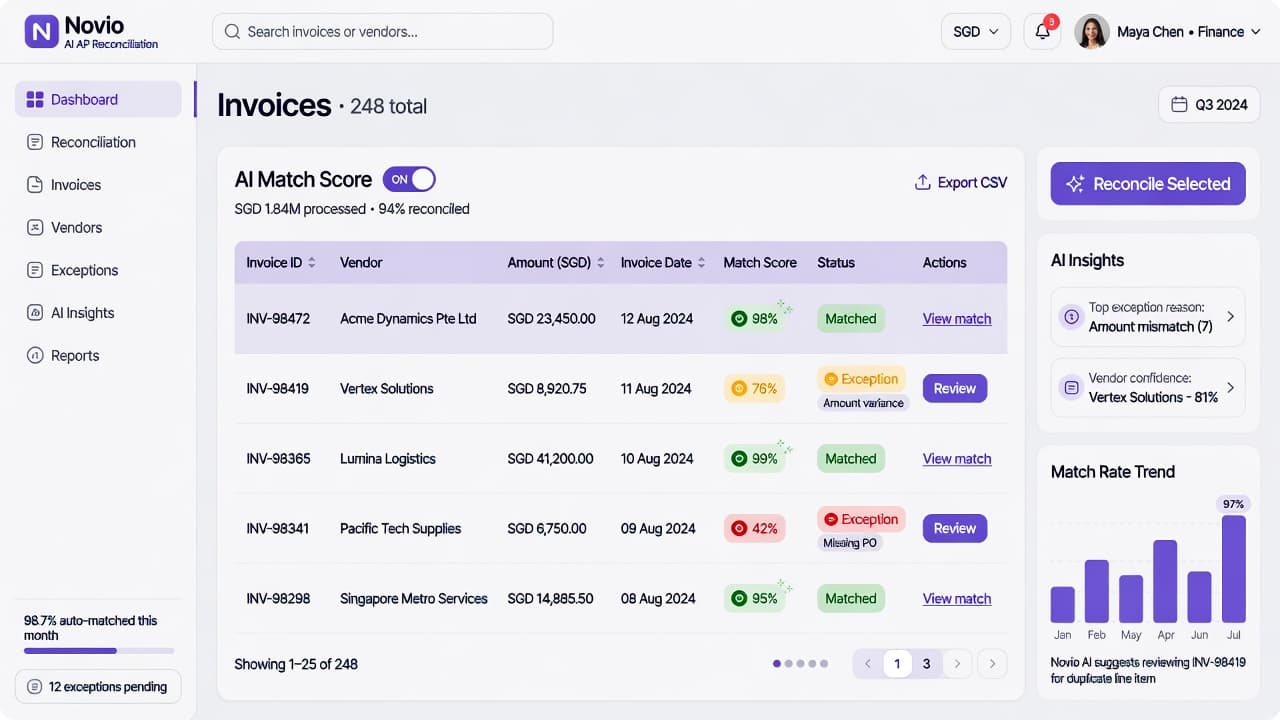The height and width of the screenshot is (720, 1280).
Task: Click the Novio logo icon
Action: (x=41, y=32)
